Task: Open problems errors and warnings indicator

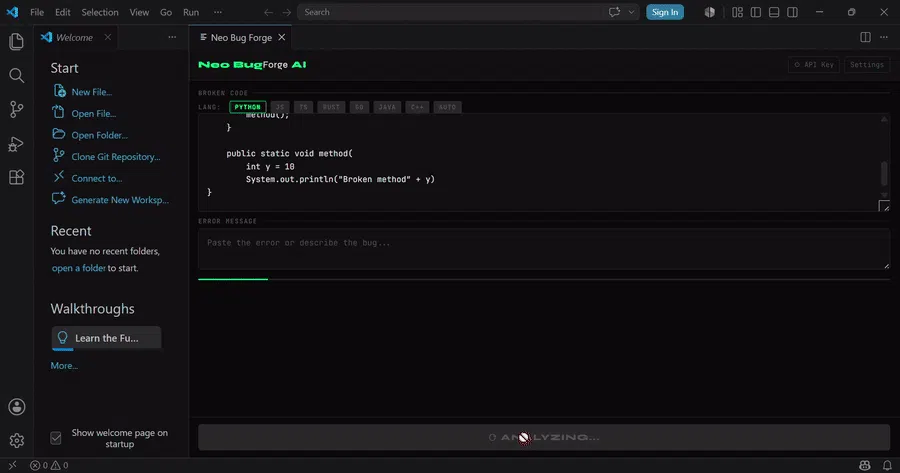Action: coord(49,466)
